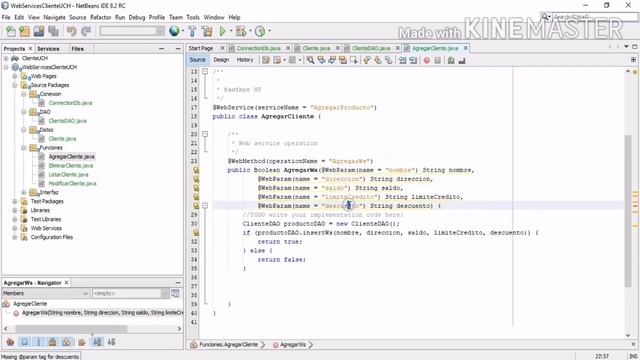The image size is (640, 360).
Task: Toggle Sort by Source in Navigator
Action: 111,342
